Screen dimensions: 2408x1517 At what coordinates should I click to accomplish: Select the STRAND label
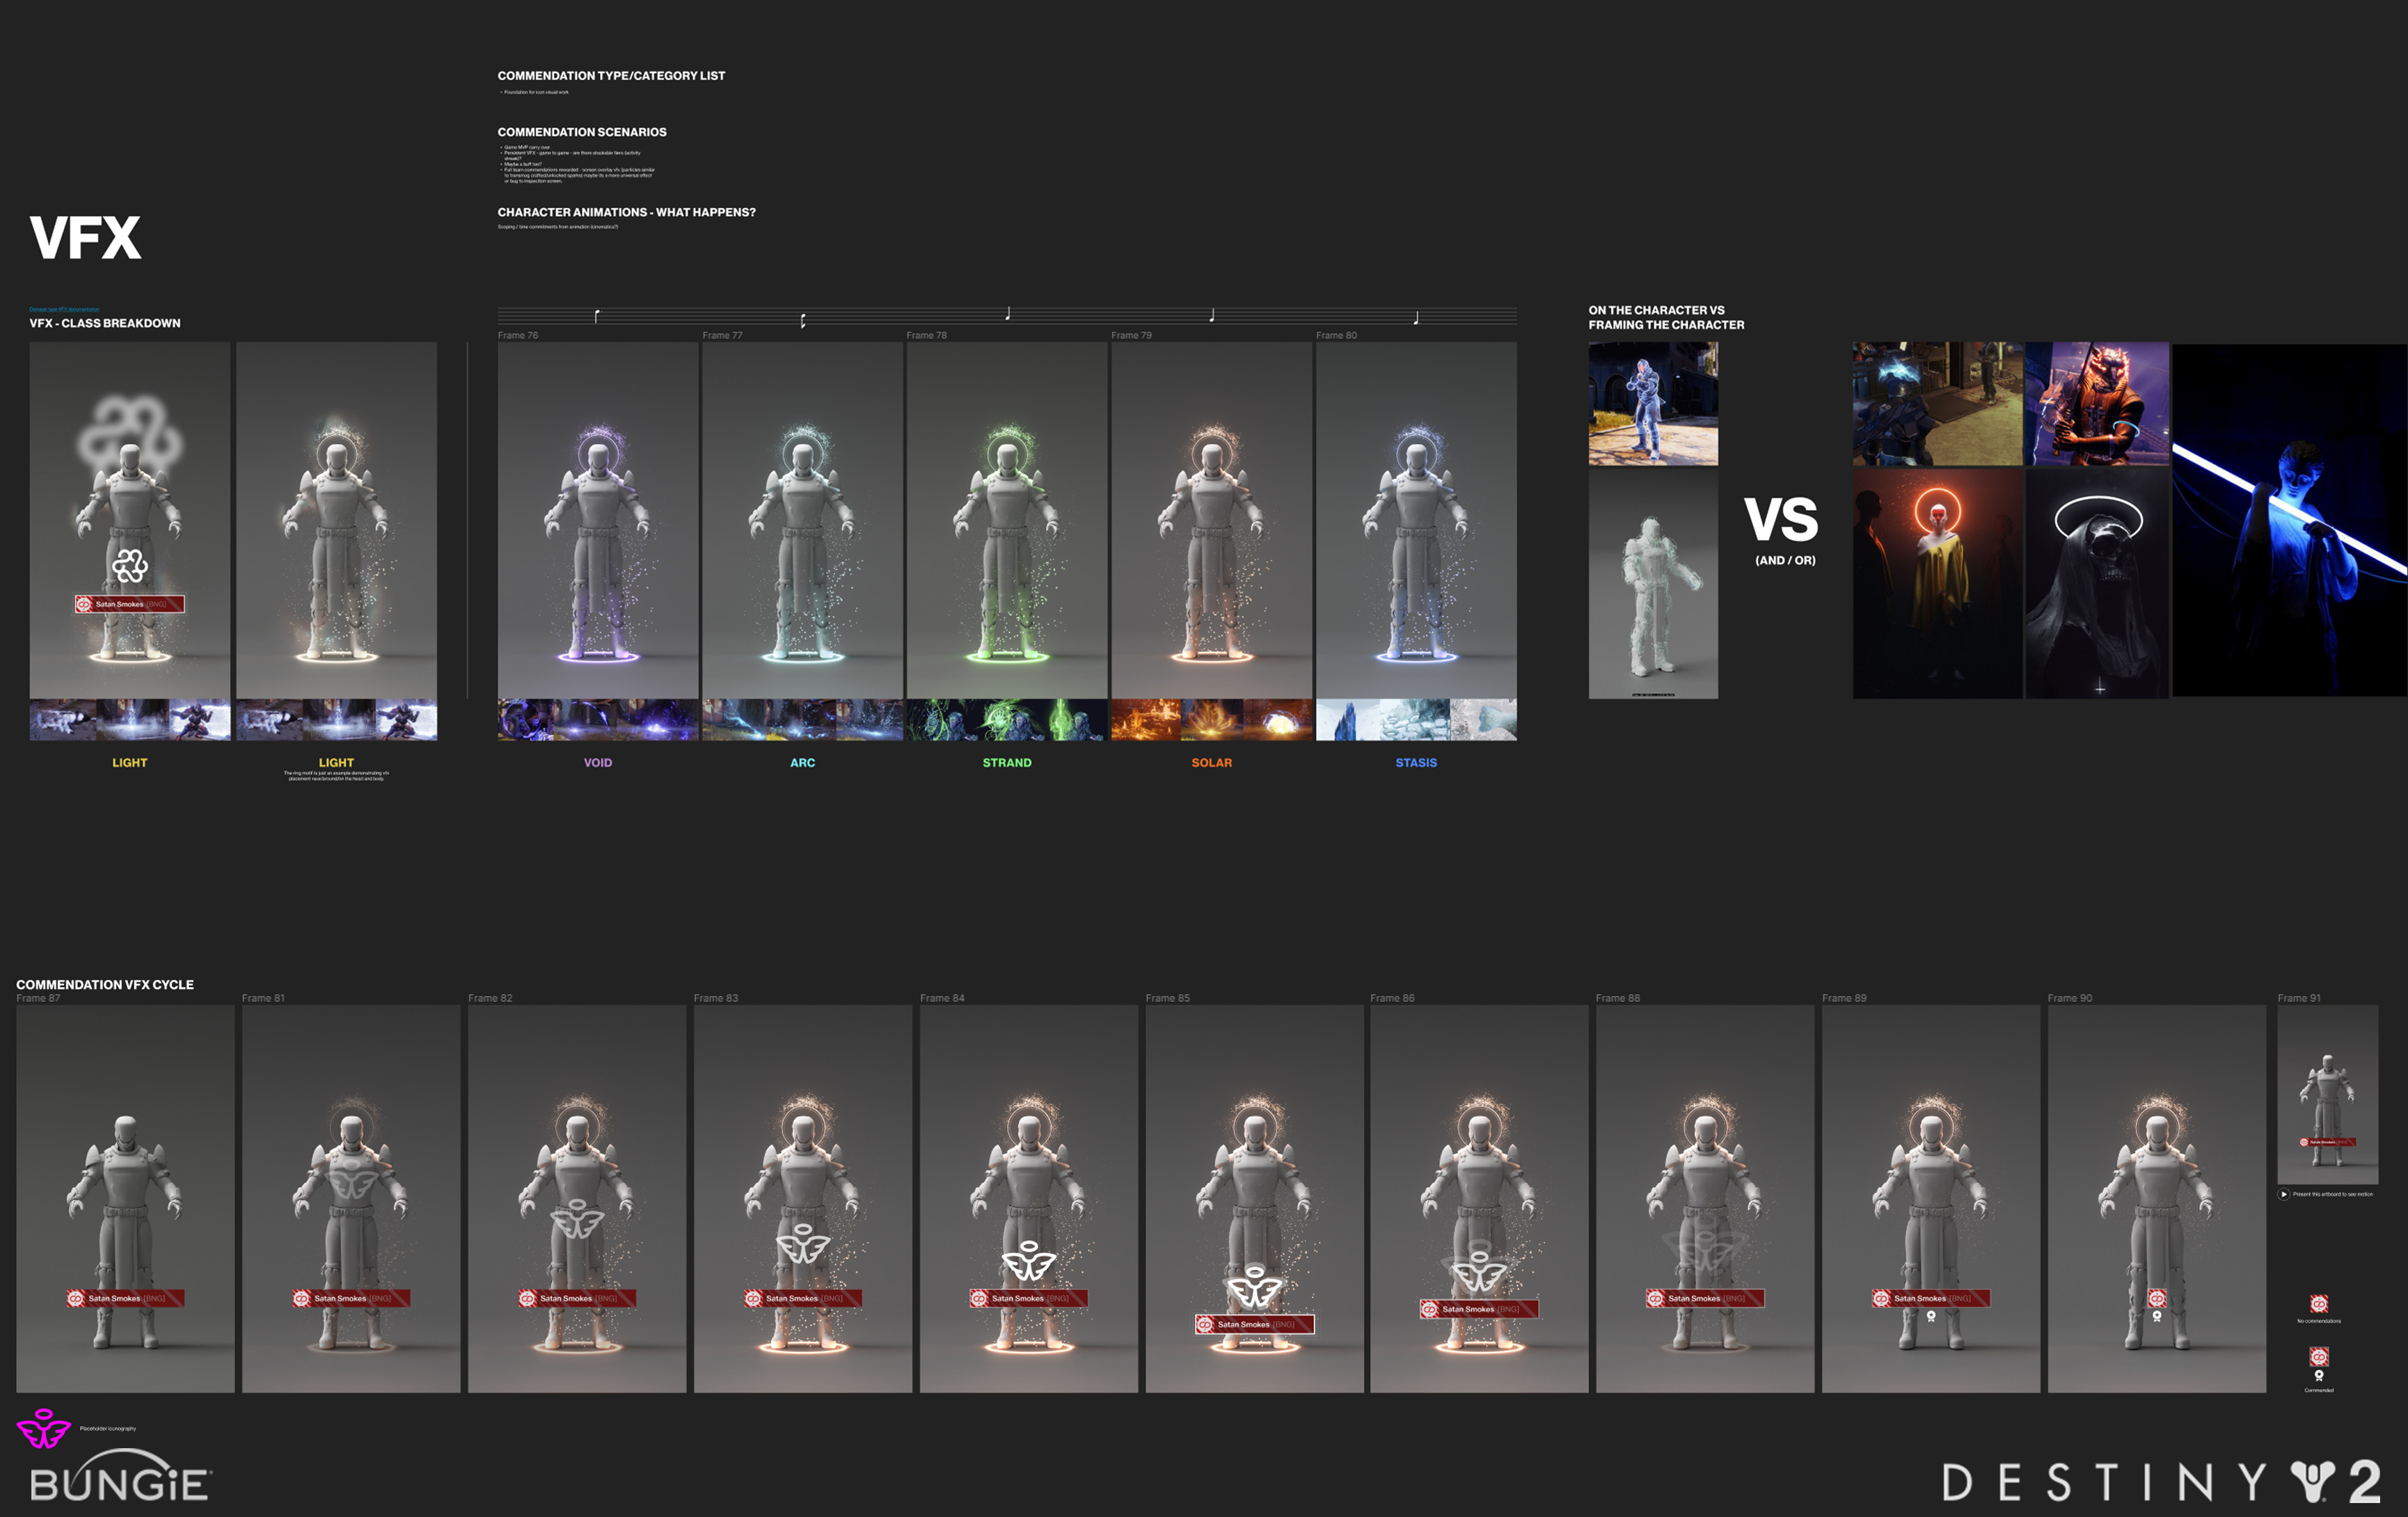(1007, 763)
